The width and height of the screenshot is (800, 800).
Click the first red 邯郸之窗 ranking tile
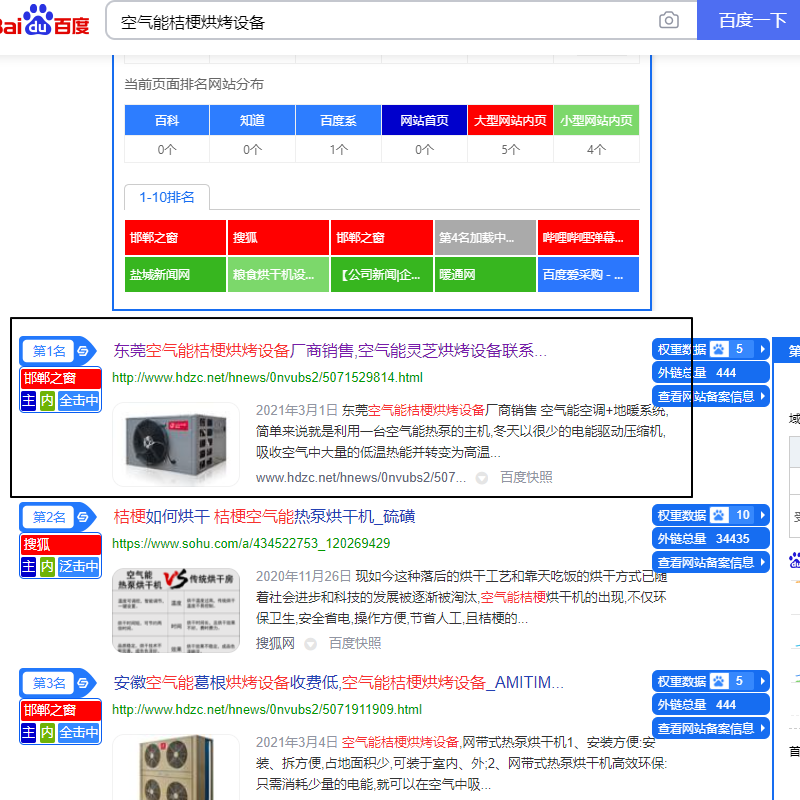coord(175,238)
